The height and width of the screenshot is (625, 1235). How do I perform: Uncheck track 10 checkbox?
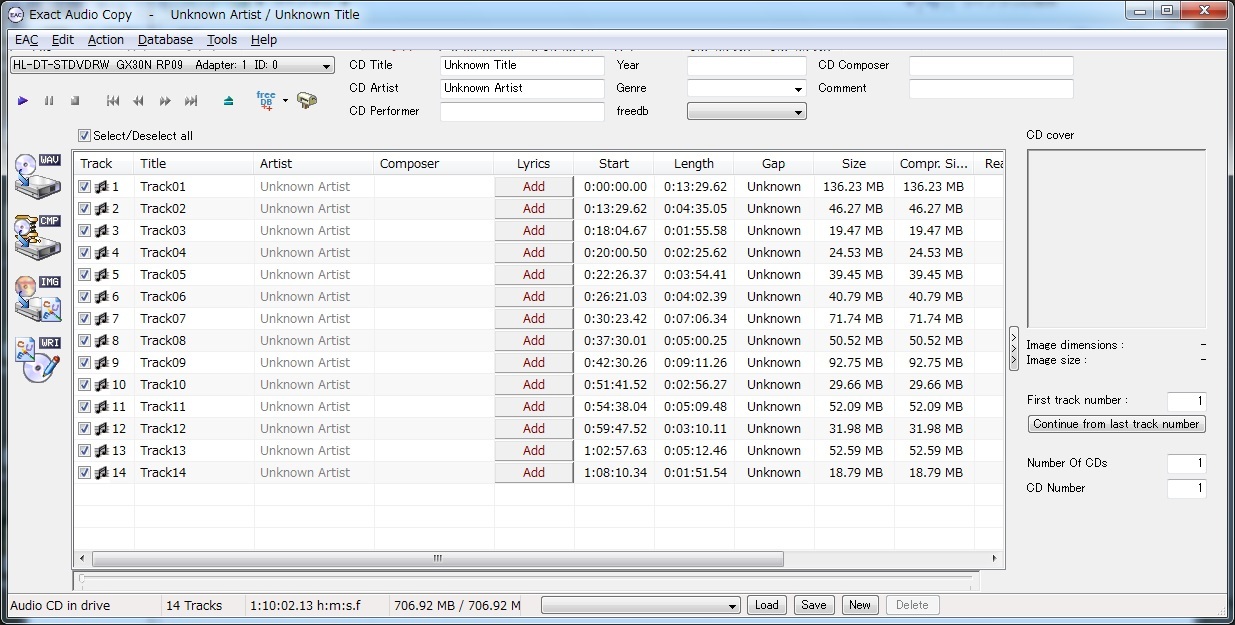click(85, 385)
